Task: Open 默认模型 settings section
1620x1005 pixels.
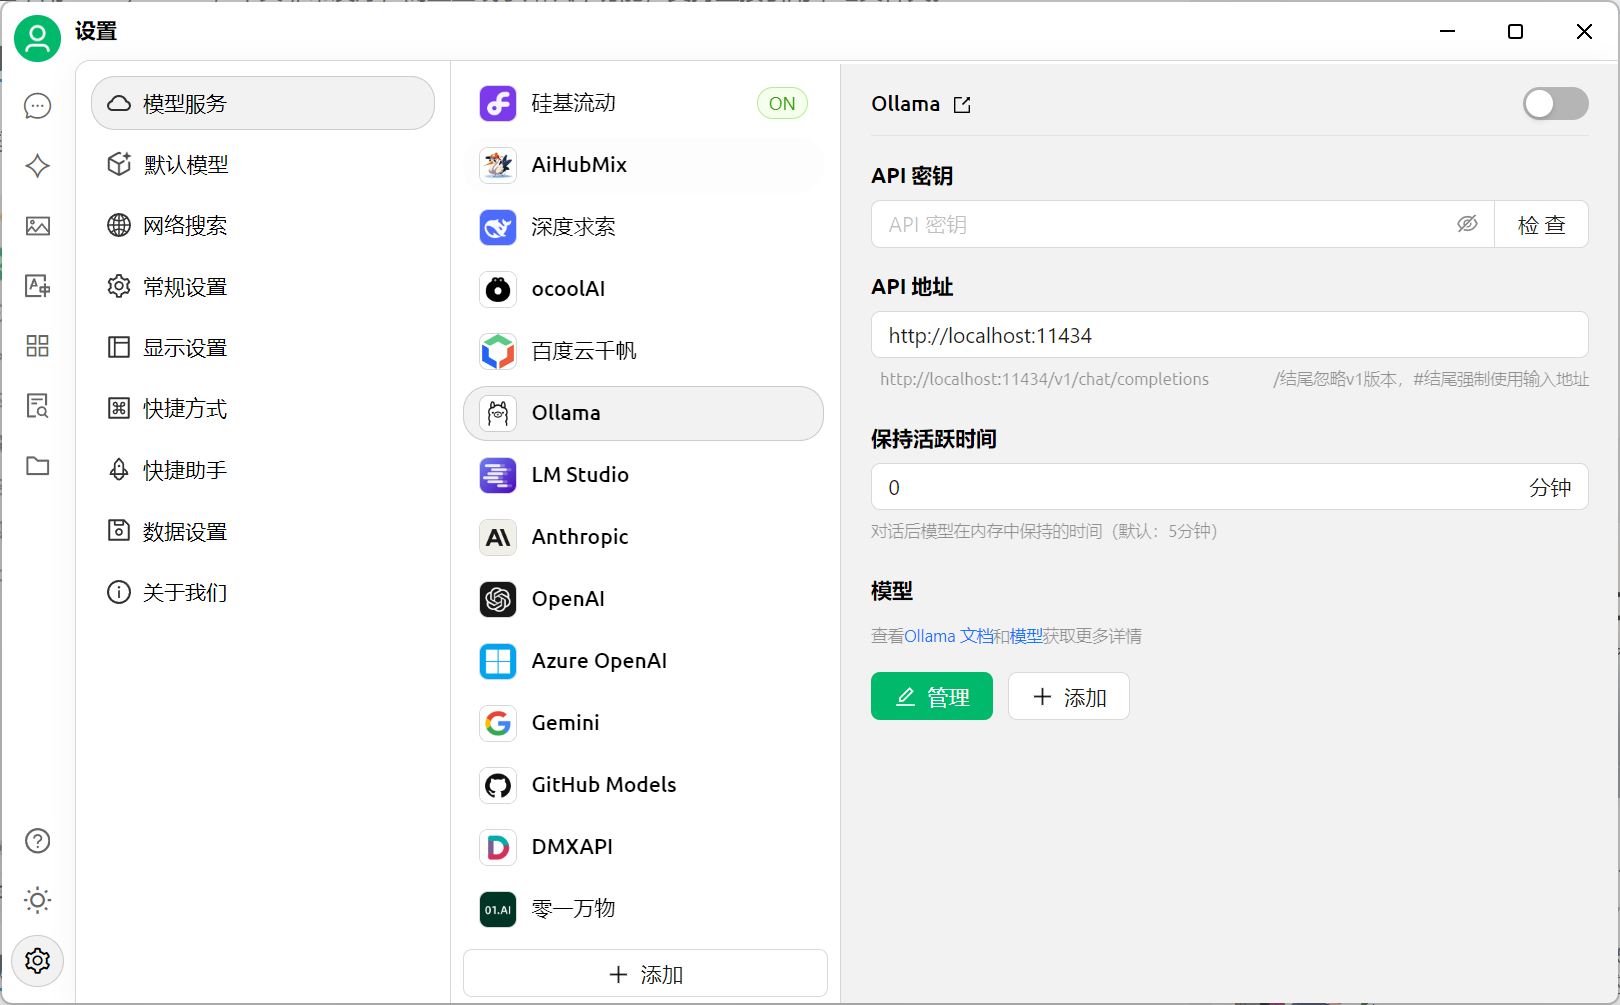Action: pyautogui.click(x=263, y=164)
